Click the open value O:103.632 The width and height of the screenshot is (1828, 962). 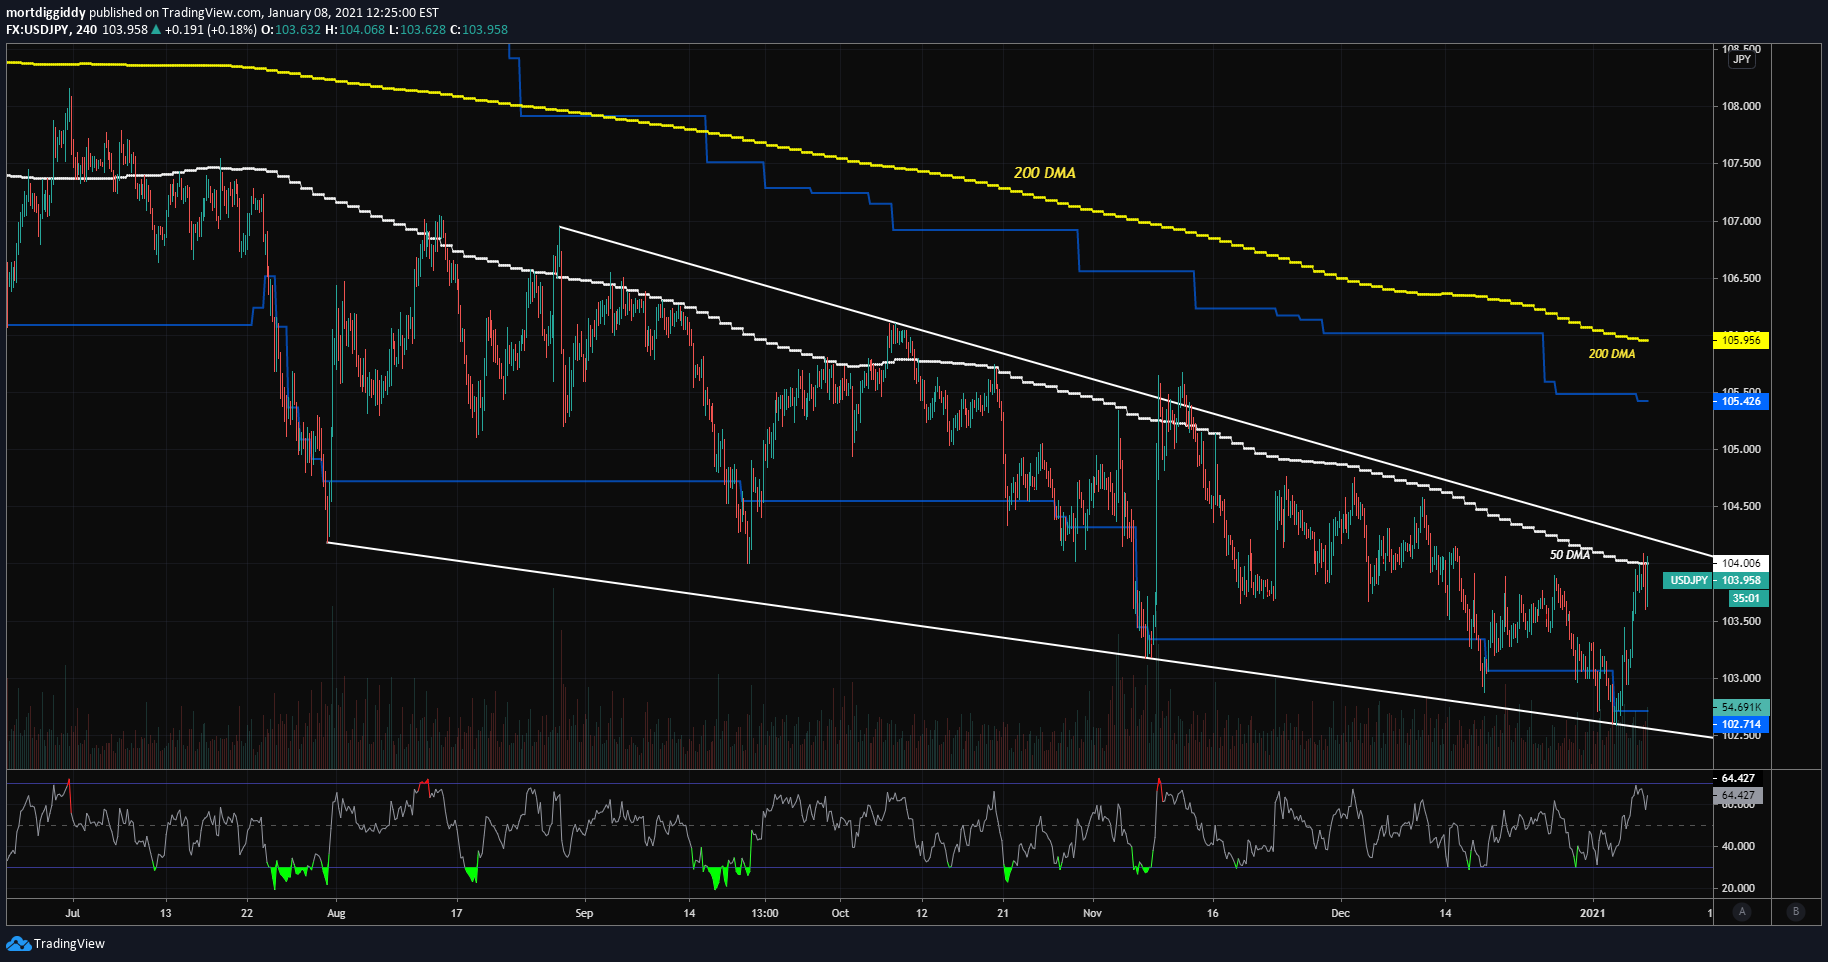coord(291,29)
